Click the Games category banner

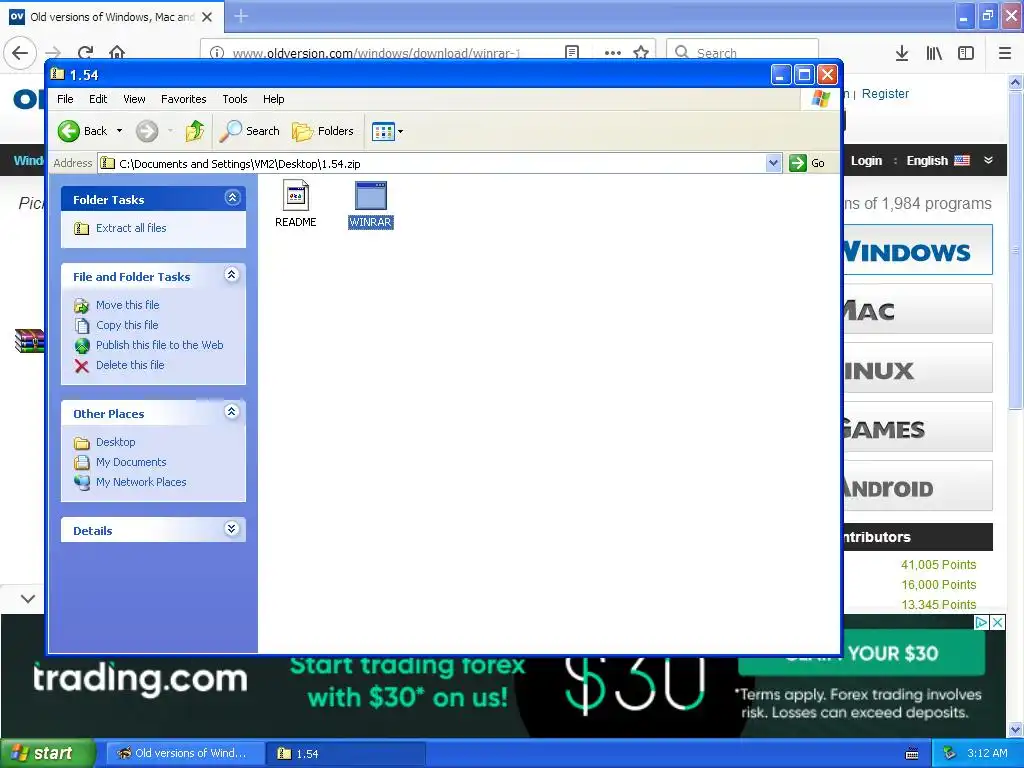(918, 428)
